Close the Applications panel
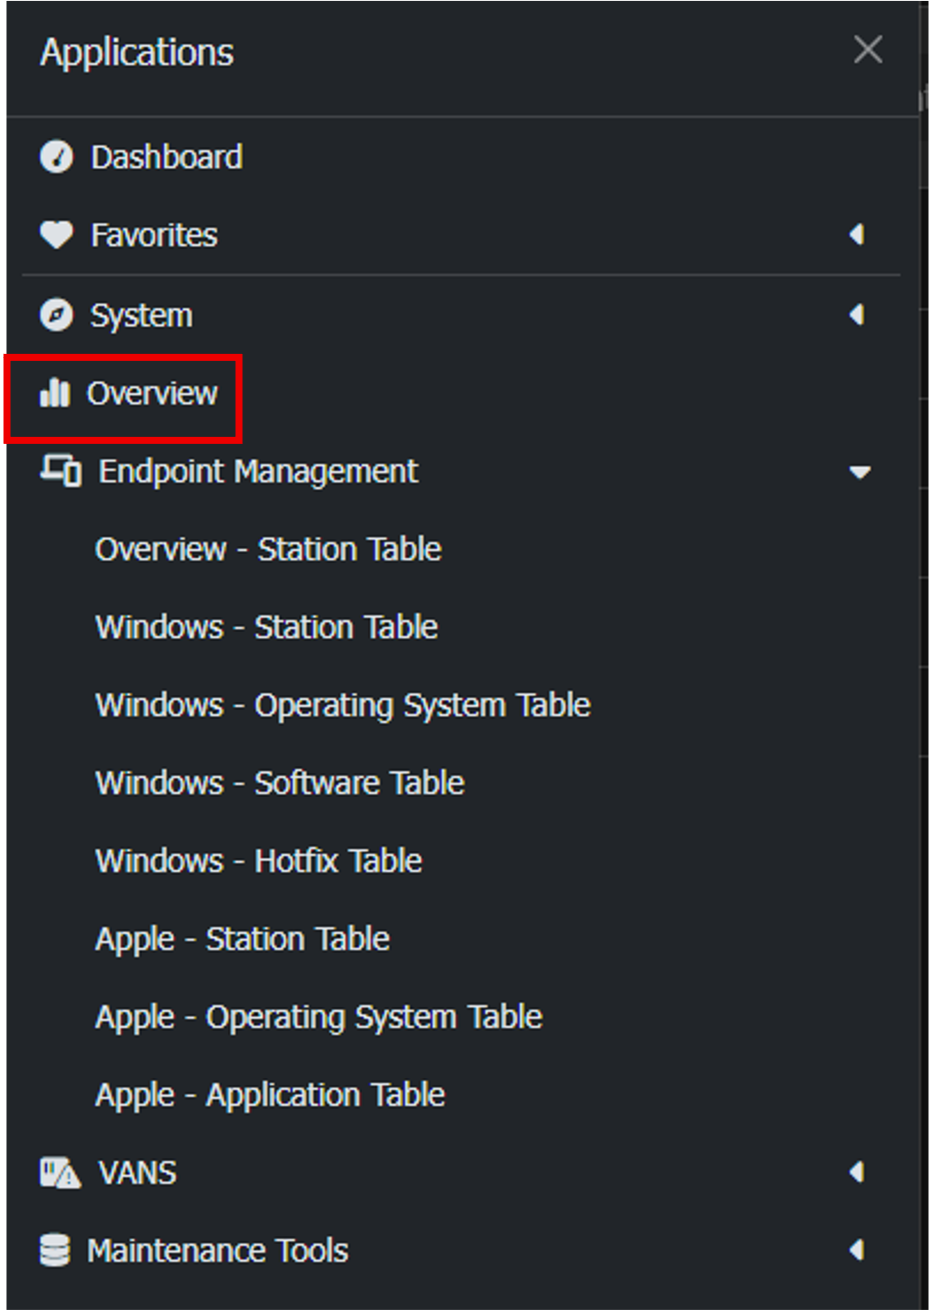Screen dimensions: 930x1310 coord(868,50)
